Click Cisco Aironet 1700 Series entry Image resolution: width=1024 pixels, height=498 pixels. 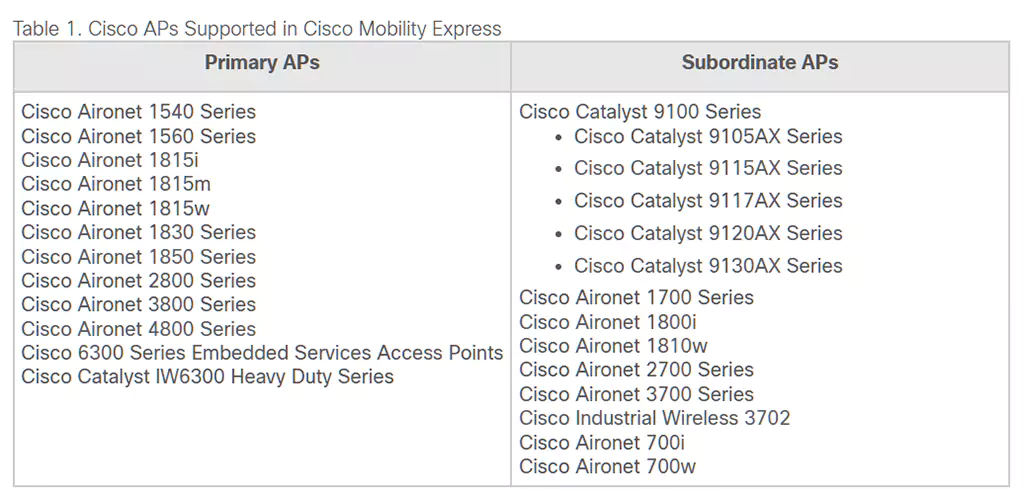click(x=636, y=297)
